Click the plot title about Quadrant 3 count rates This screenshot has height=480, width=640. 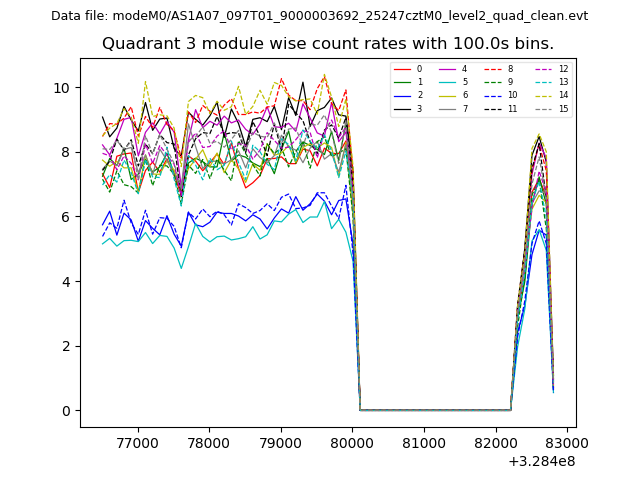click(327, 44)
